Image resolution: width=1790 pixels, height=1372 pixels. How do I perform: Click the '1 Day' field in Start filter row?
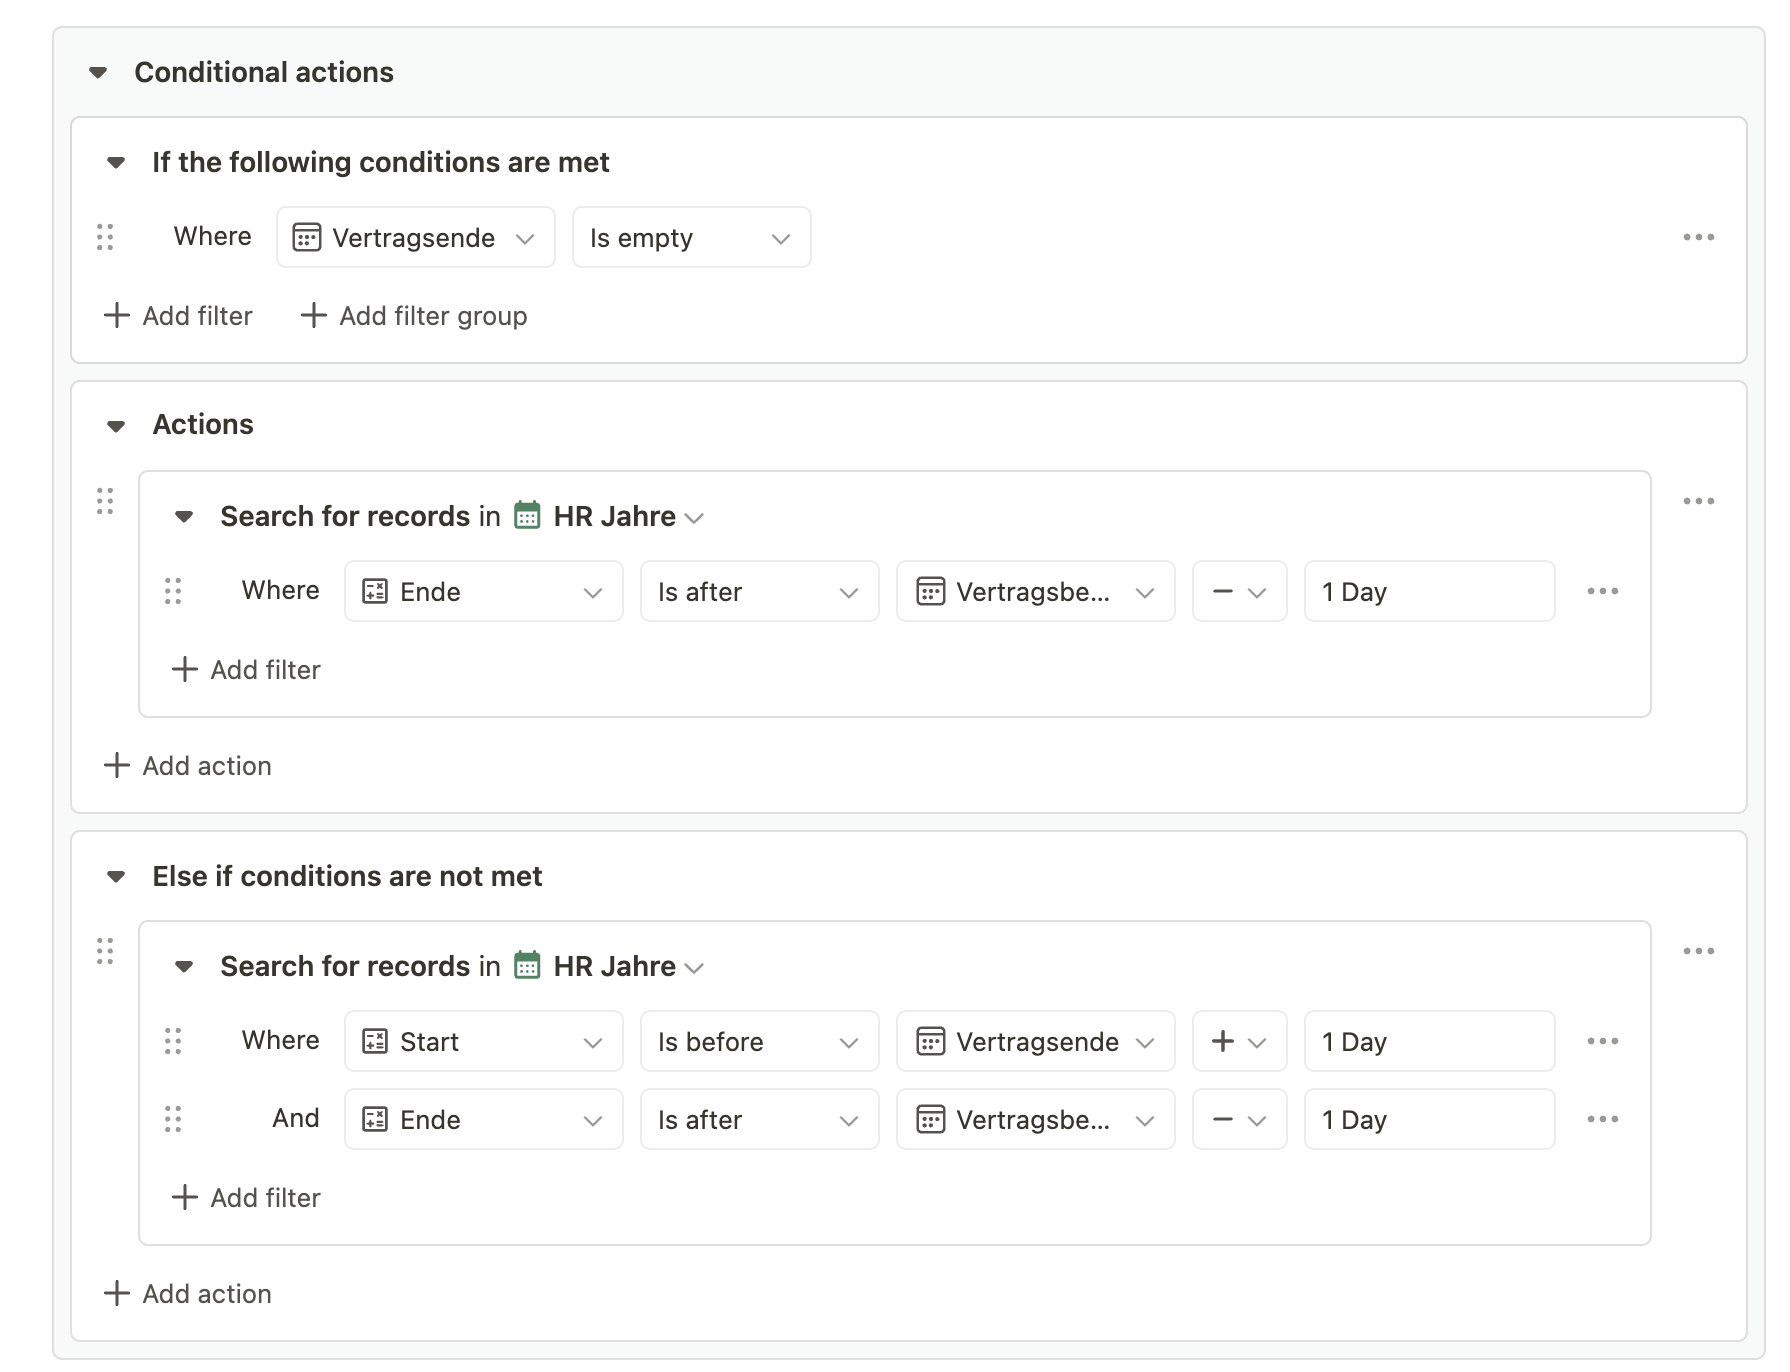point(1428,1041)
